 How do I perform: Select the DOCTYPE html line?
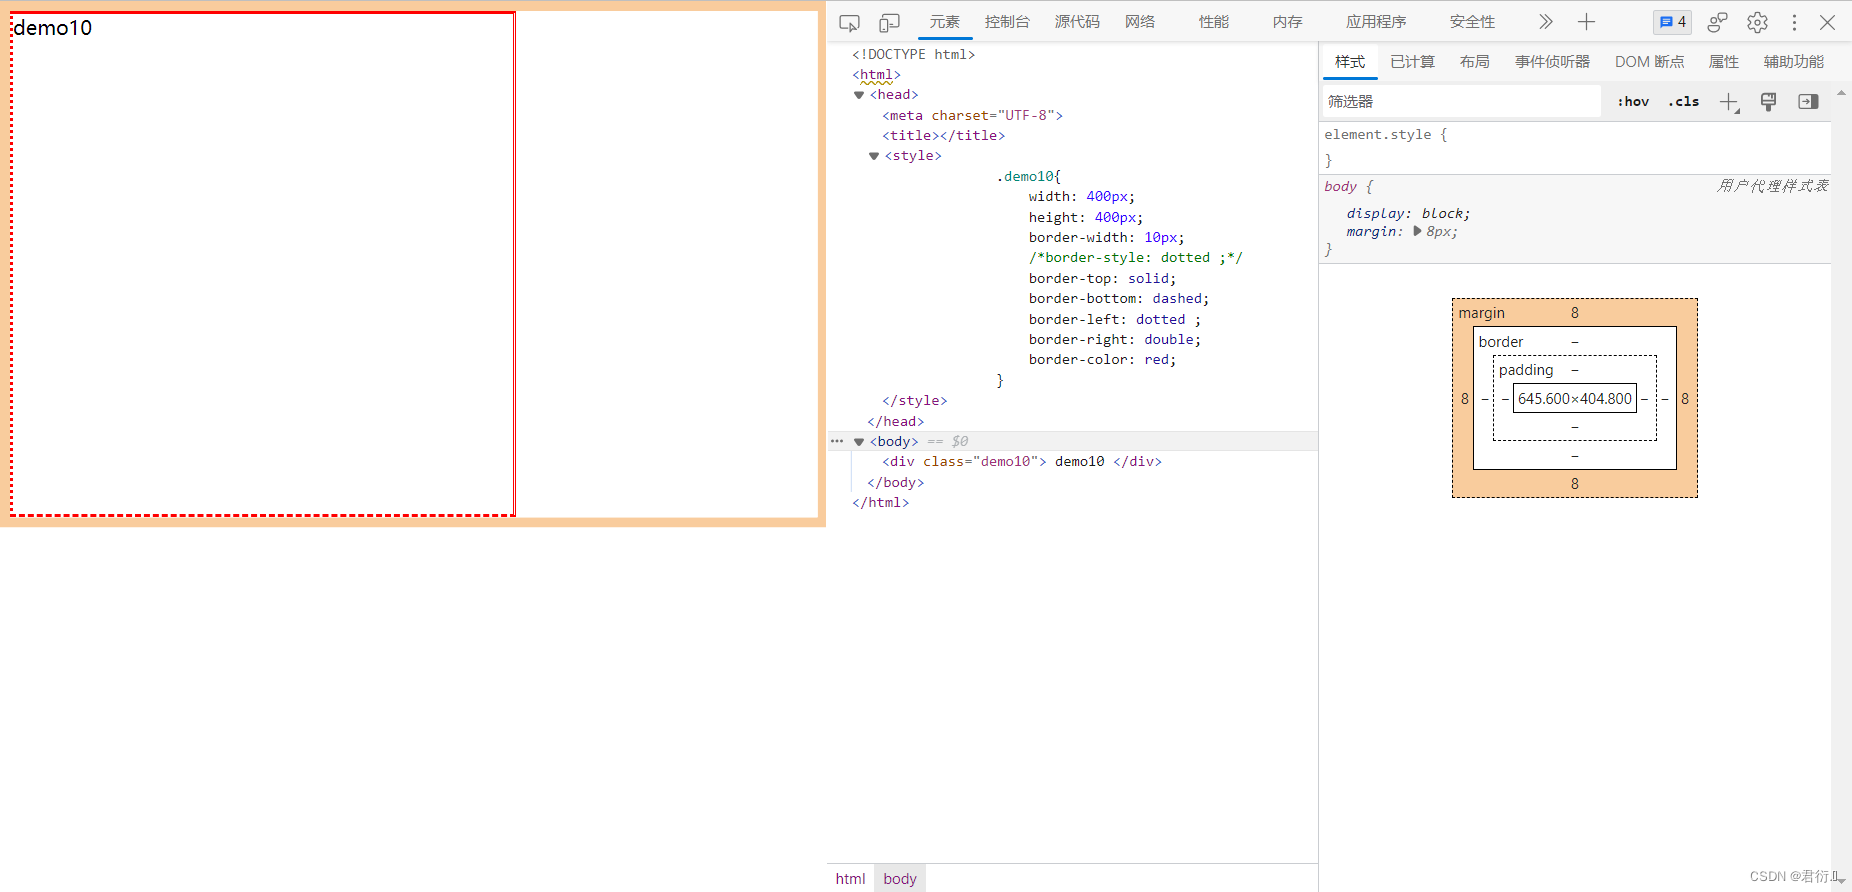point(913,55)
